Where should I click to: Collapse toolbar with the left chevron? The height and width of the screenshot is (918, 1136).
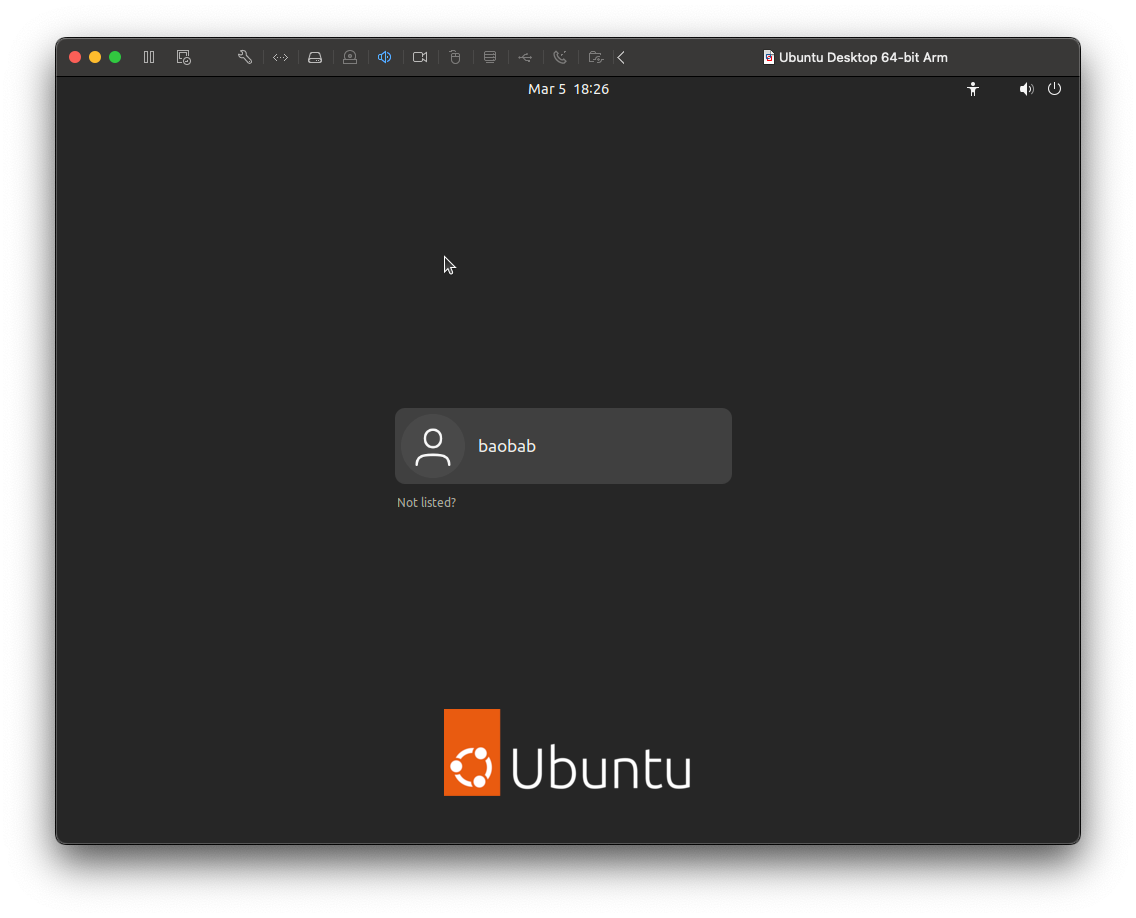(x=621, y=57)
